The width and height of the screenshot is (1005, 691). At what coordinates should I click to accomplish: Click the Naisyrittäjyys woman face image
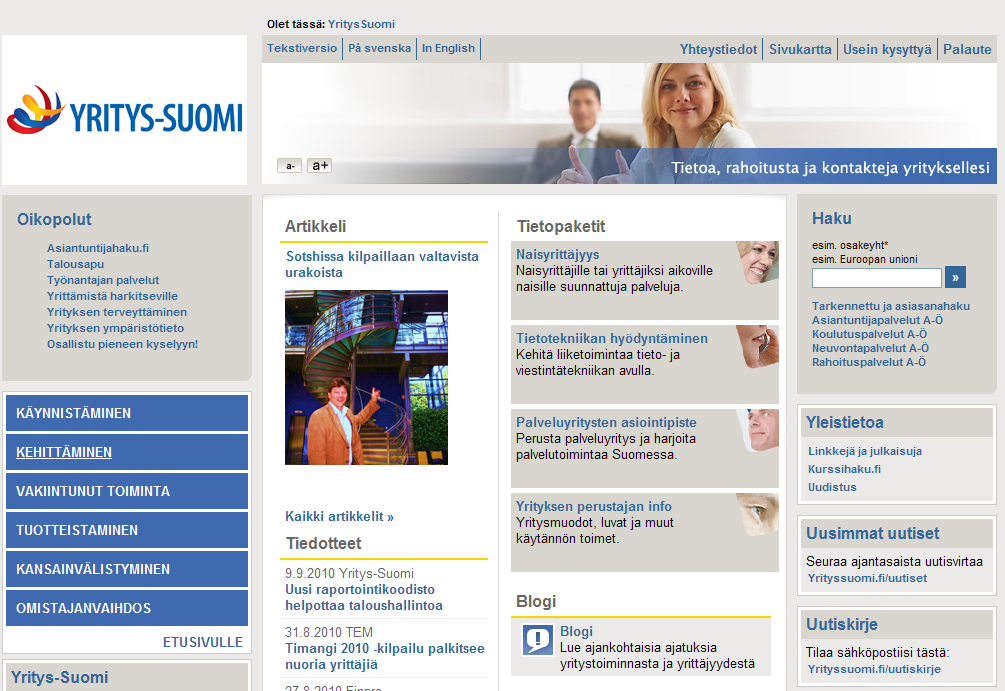click(758, 262)
